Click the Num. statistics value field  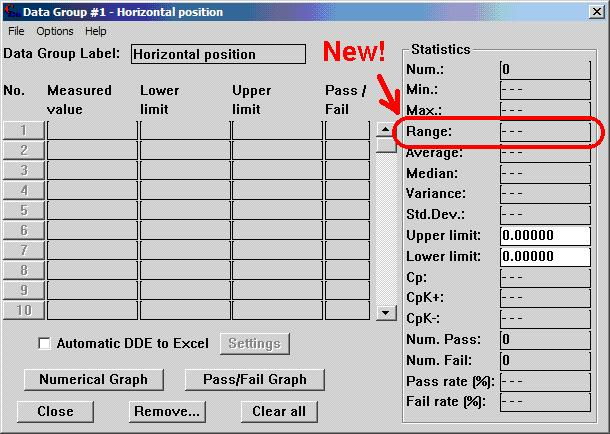point(545,70)
